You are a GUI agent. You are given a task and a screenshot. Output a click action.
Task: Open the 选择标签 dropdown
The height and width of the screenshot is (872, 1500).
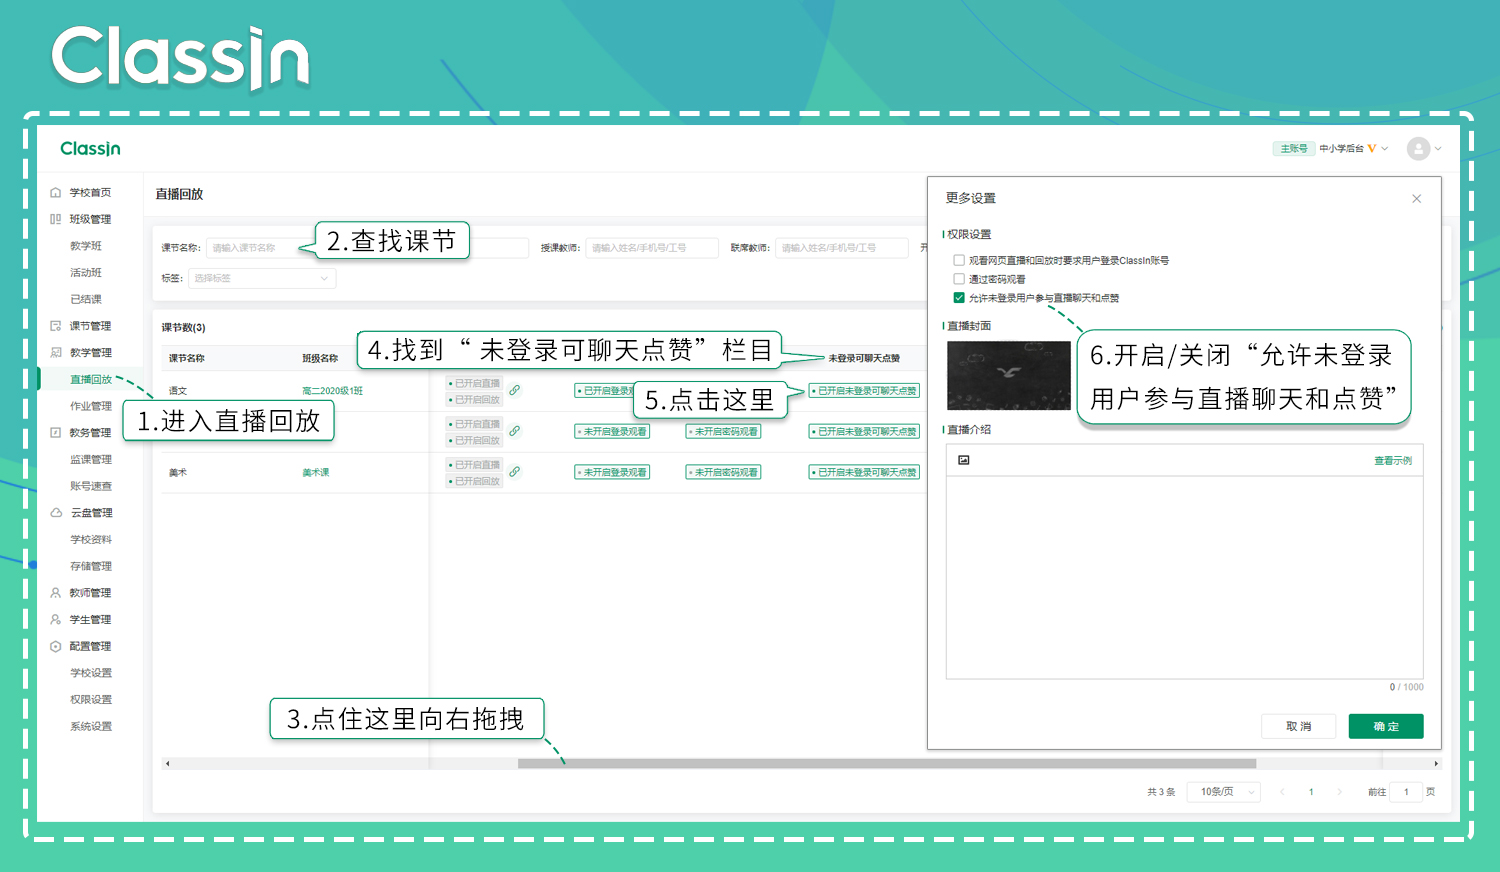(262, 278)
